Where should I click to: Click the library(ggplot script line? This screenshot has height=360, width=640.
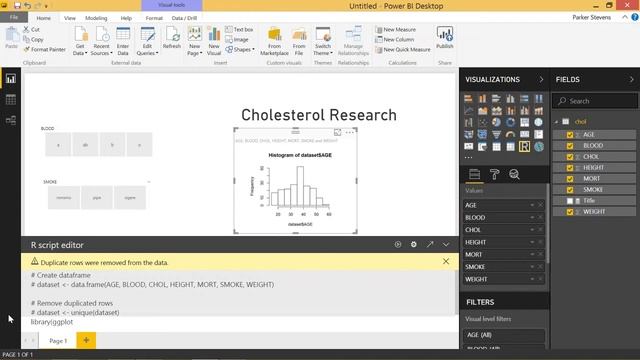click(52, 322)
